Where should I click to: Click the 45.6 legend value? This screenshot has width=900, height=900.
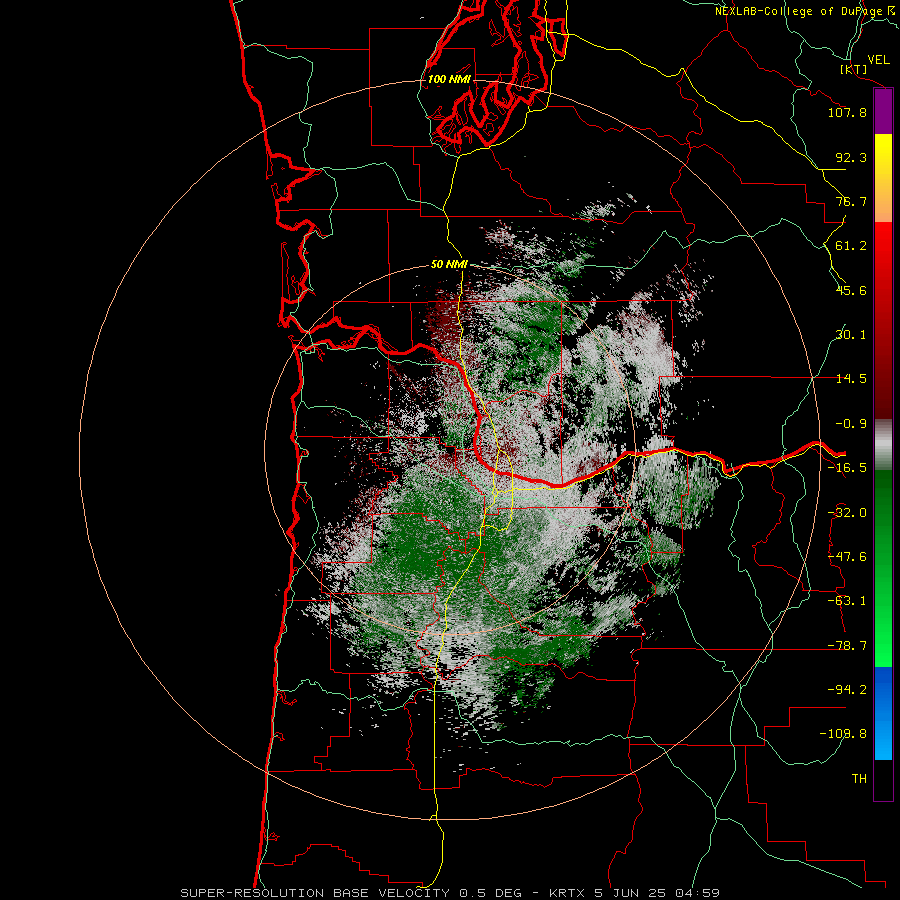point(851,290)
